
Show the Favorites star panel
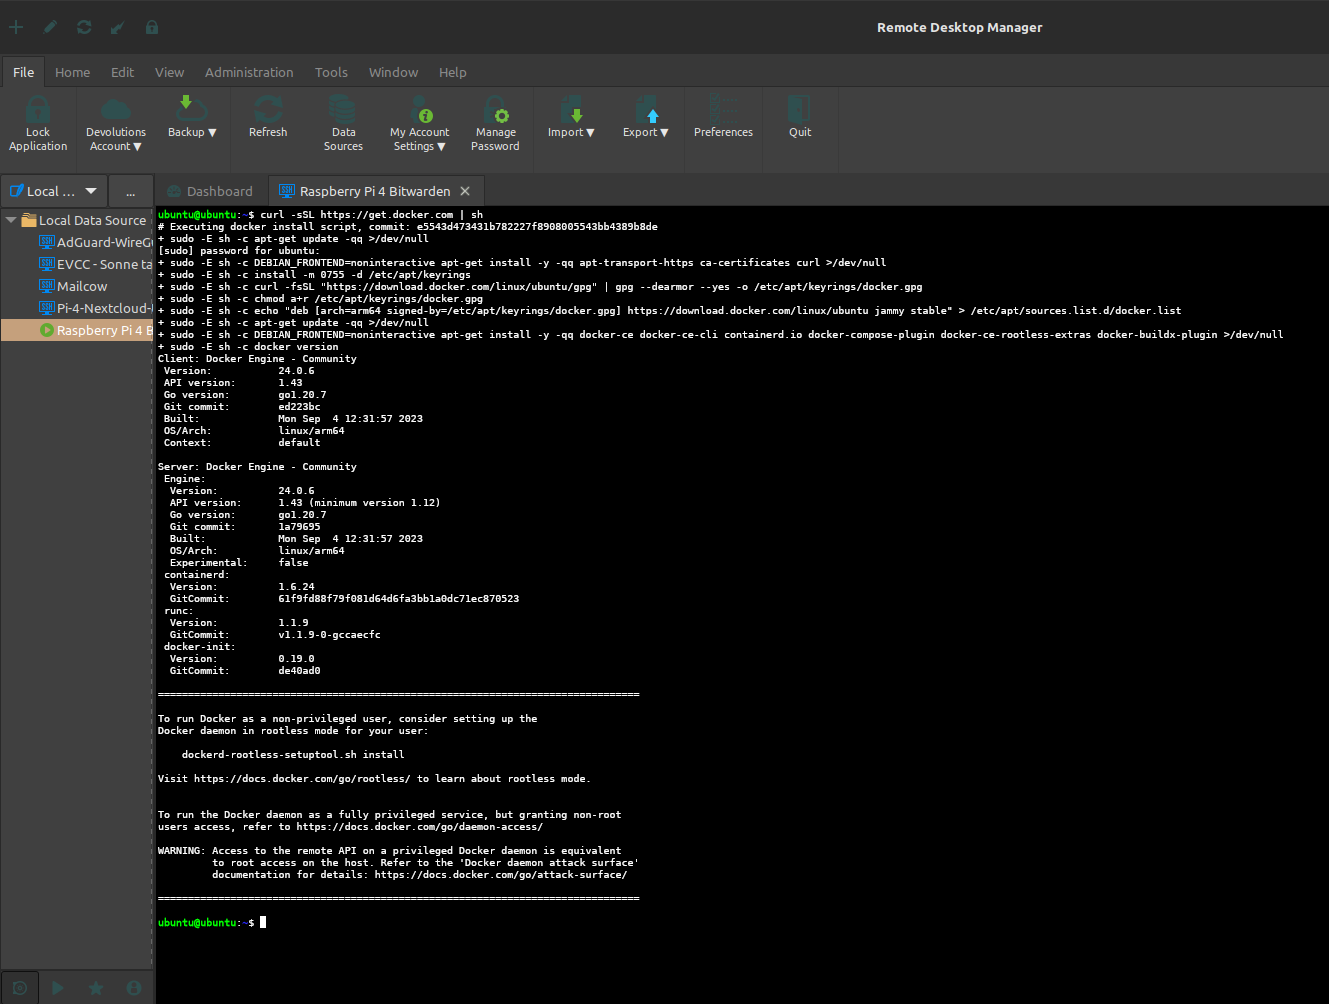96,988
